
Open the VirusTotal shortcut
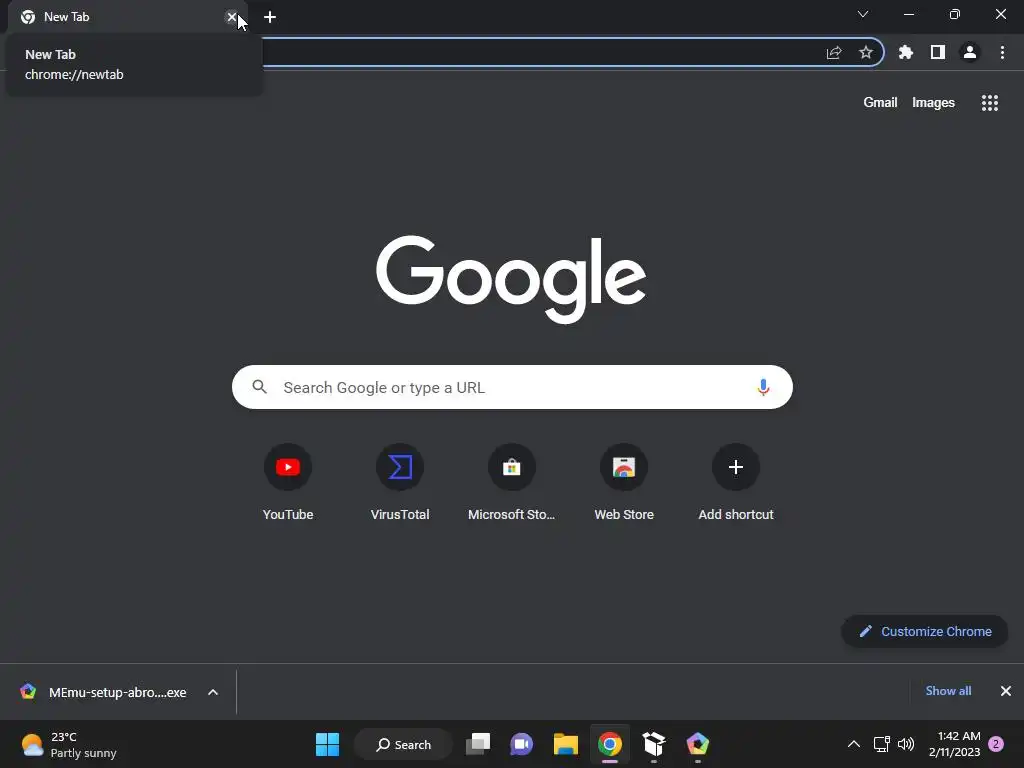[x=400, y=483]
